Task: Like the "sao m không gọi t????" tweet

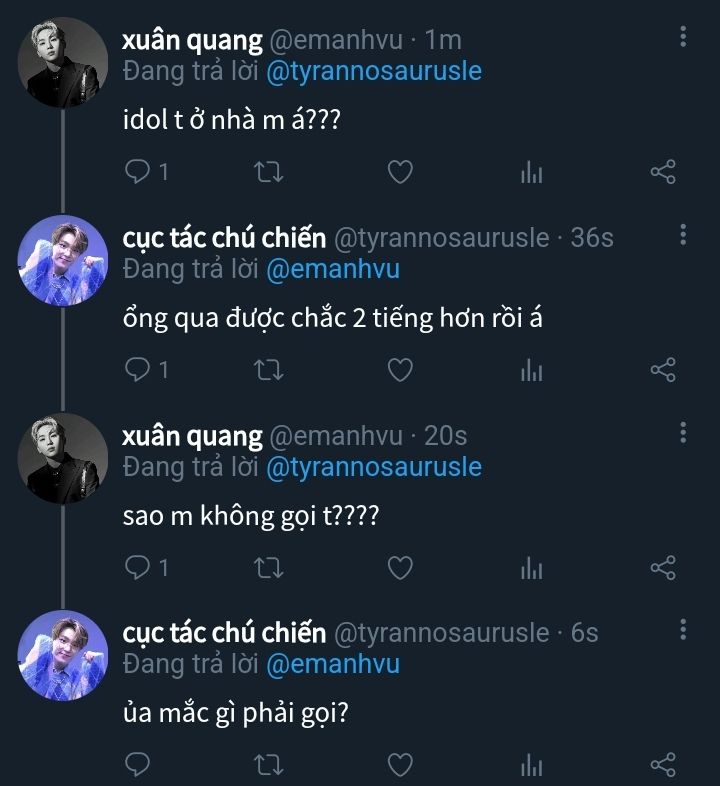Action: (400, 568)
